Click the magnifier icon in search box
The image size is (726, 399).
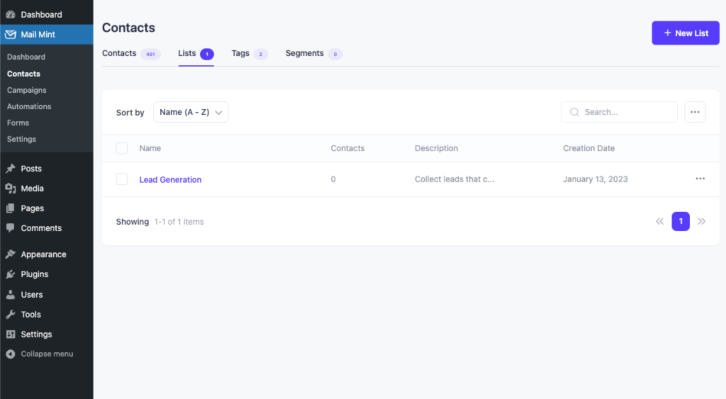click(x=575, y=112)
